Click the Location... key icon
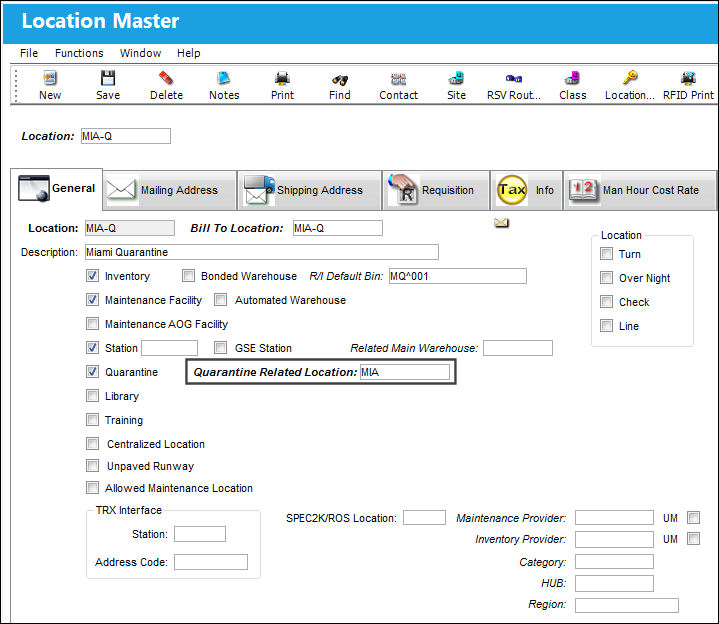The width and height of the screenshot is (719, 624). pos(630,77)
